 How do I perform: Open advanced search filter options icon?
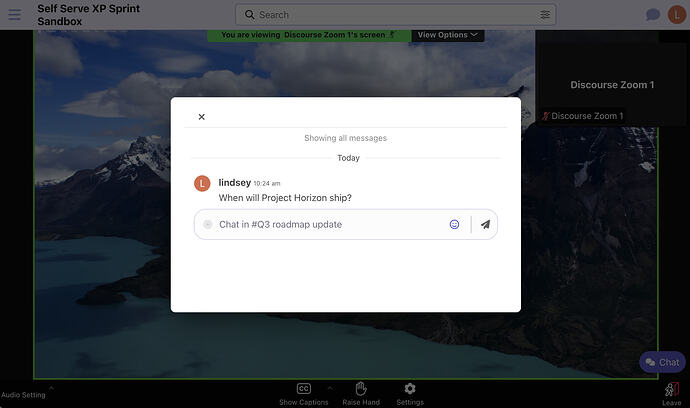545,15
